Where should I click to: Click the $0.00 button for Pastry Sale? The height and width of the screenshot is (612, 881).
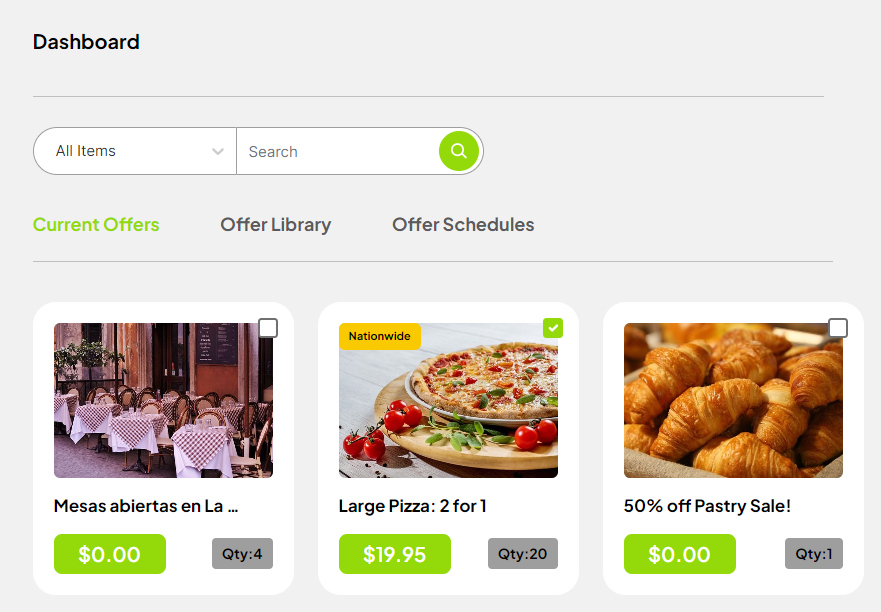coord(680,554)
